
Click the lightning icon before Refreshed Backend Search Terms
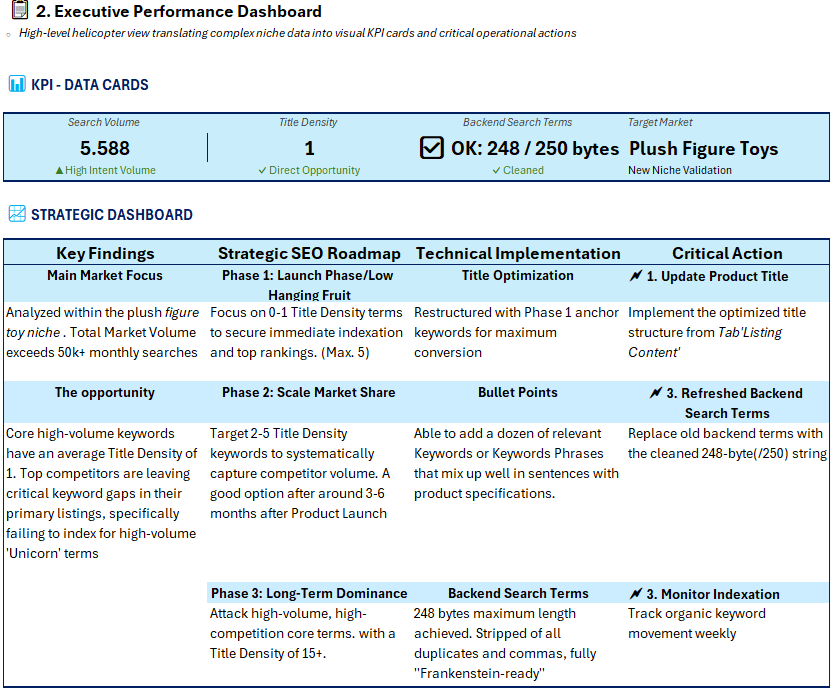click(656, 393)
